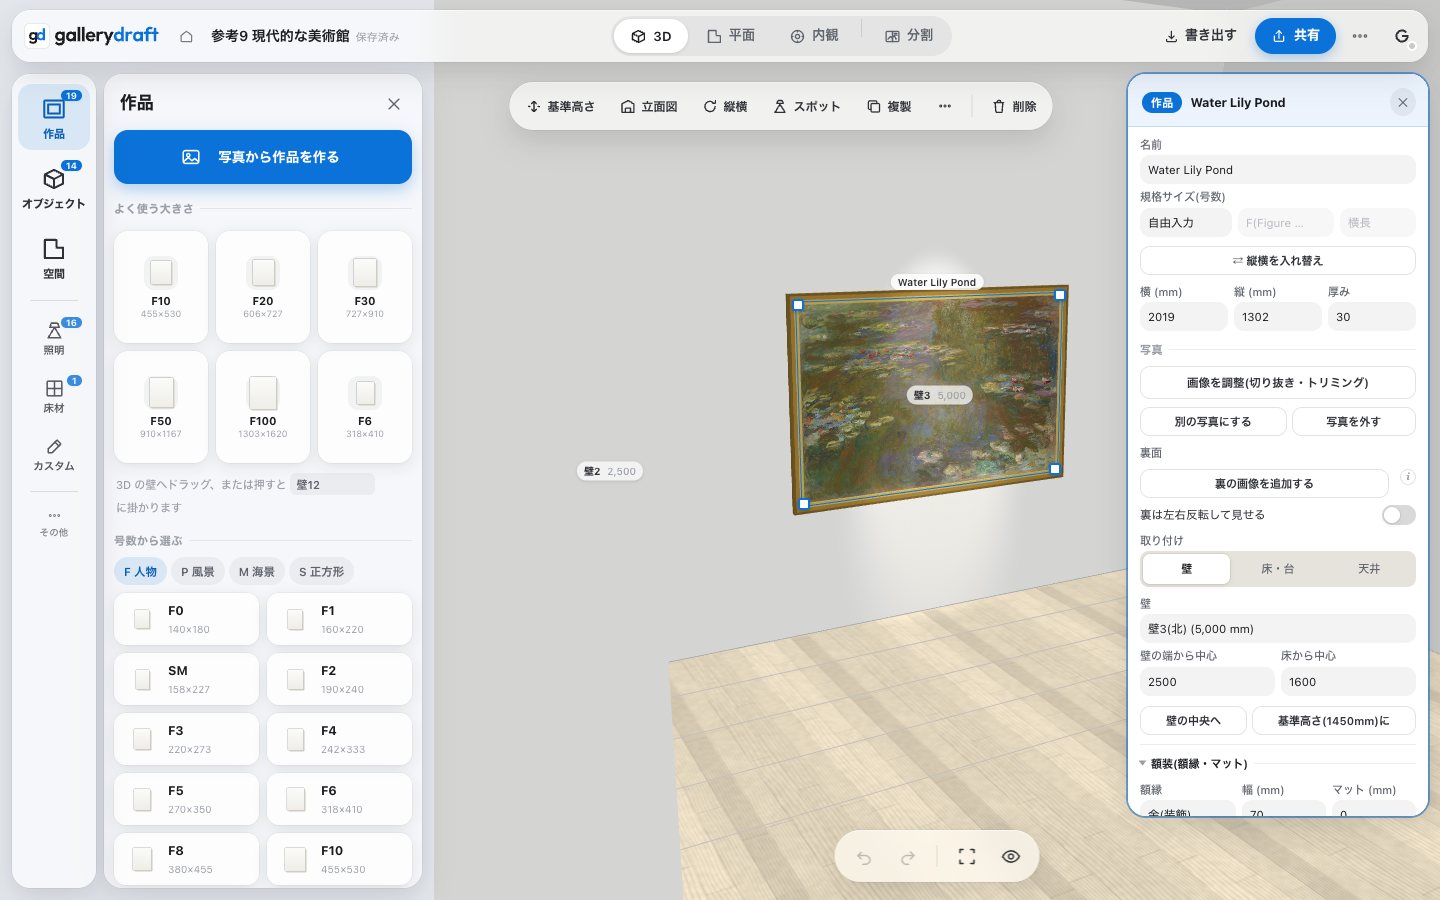The width and height of the screenshot is (1440, 900).
Task: Toggle 裏は左右反転して見せる switch
Action: coord(1398,515)
